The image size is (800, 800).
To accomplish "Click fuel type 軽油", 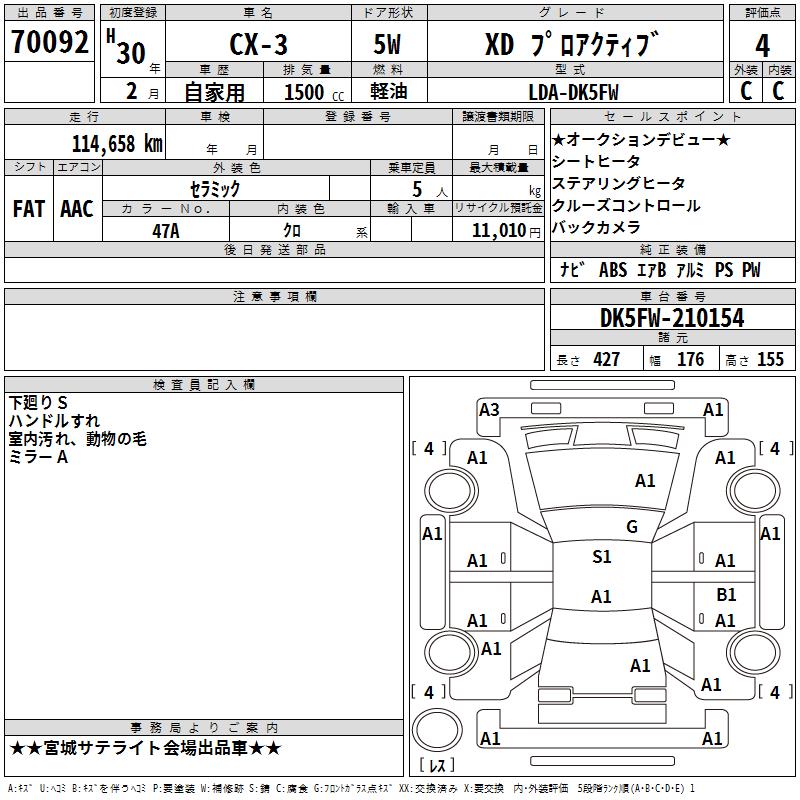I will [389, 91].
